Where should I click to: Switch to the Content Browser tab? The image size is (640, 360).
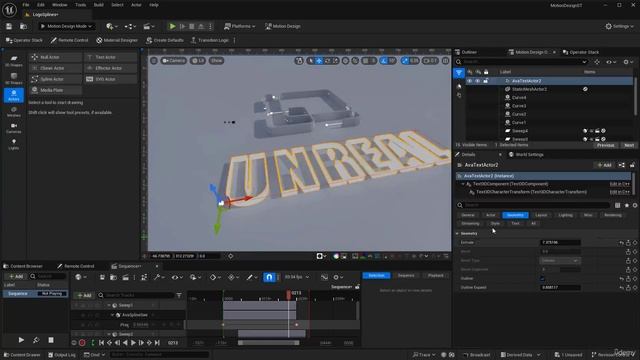point(23,266)
